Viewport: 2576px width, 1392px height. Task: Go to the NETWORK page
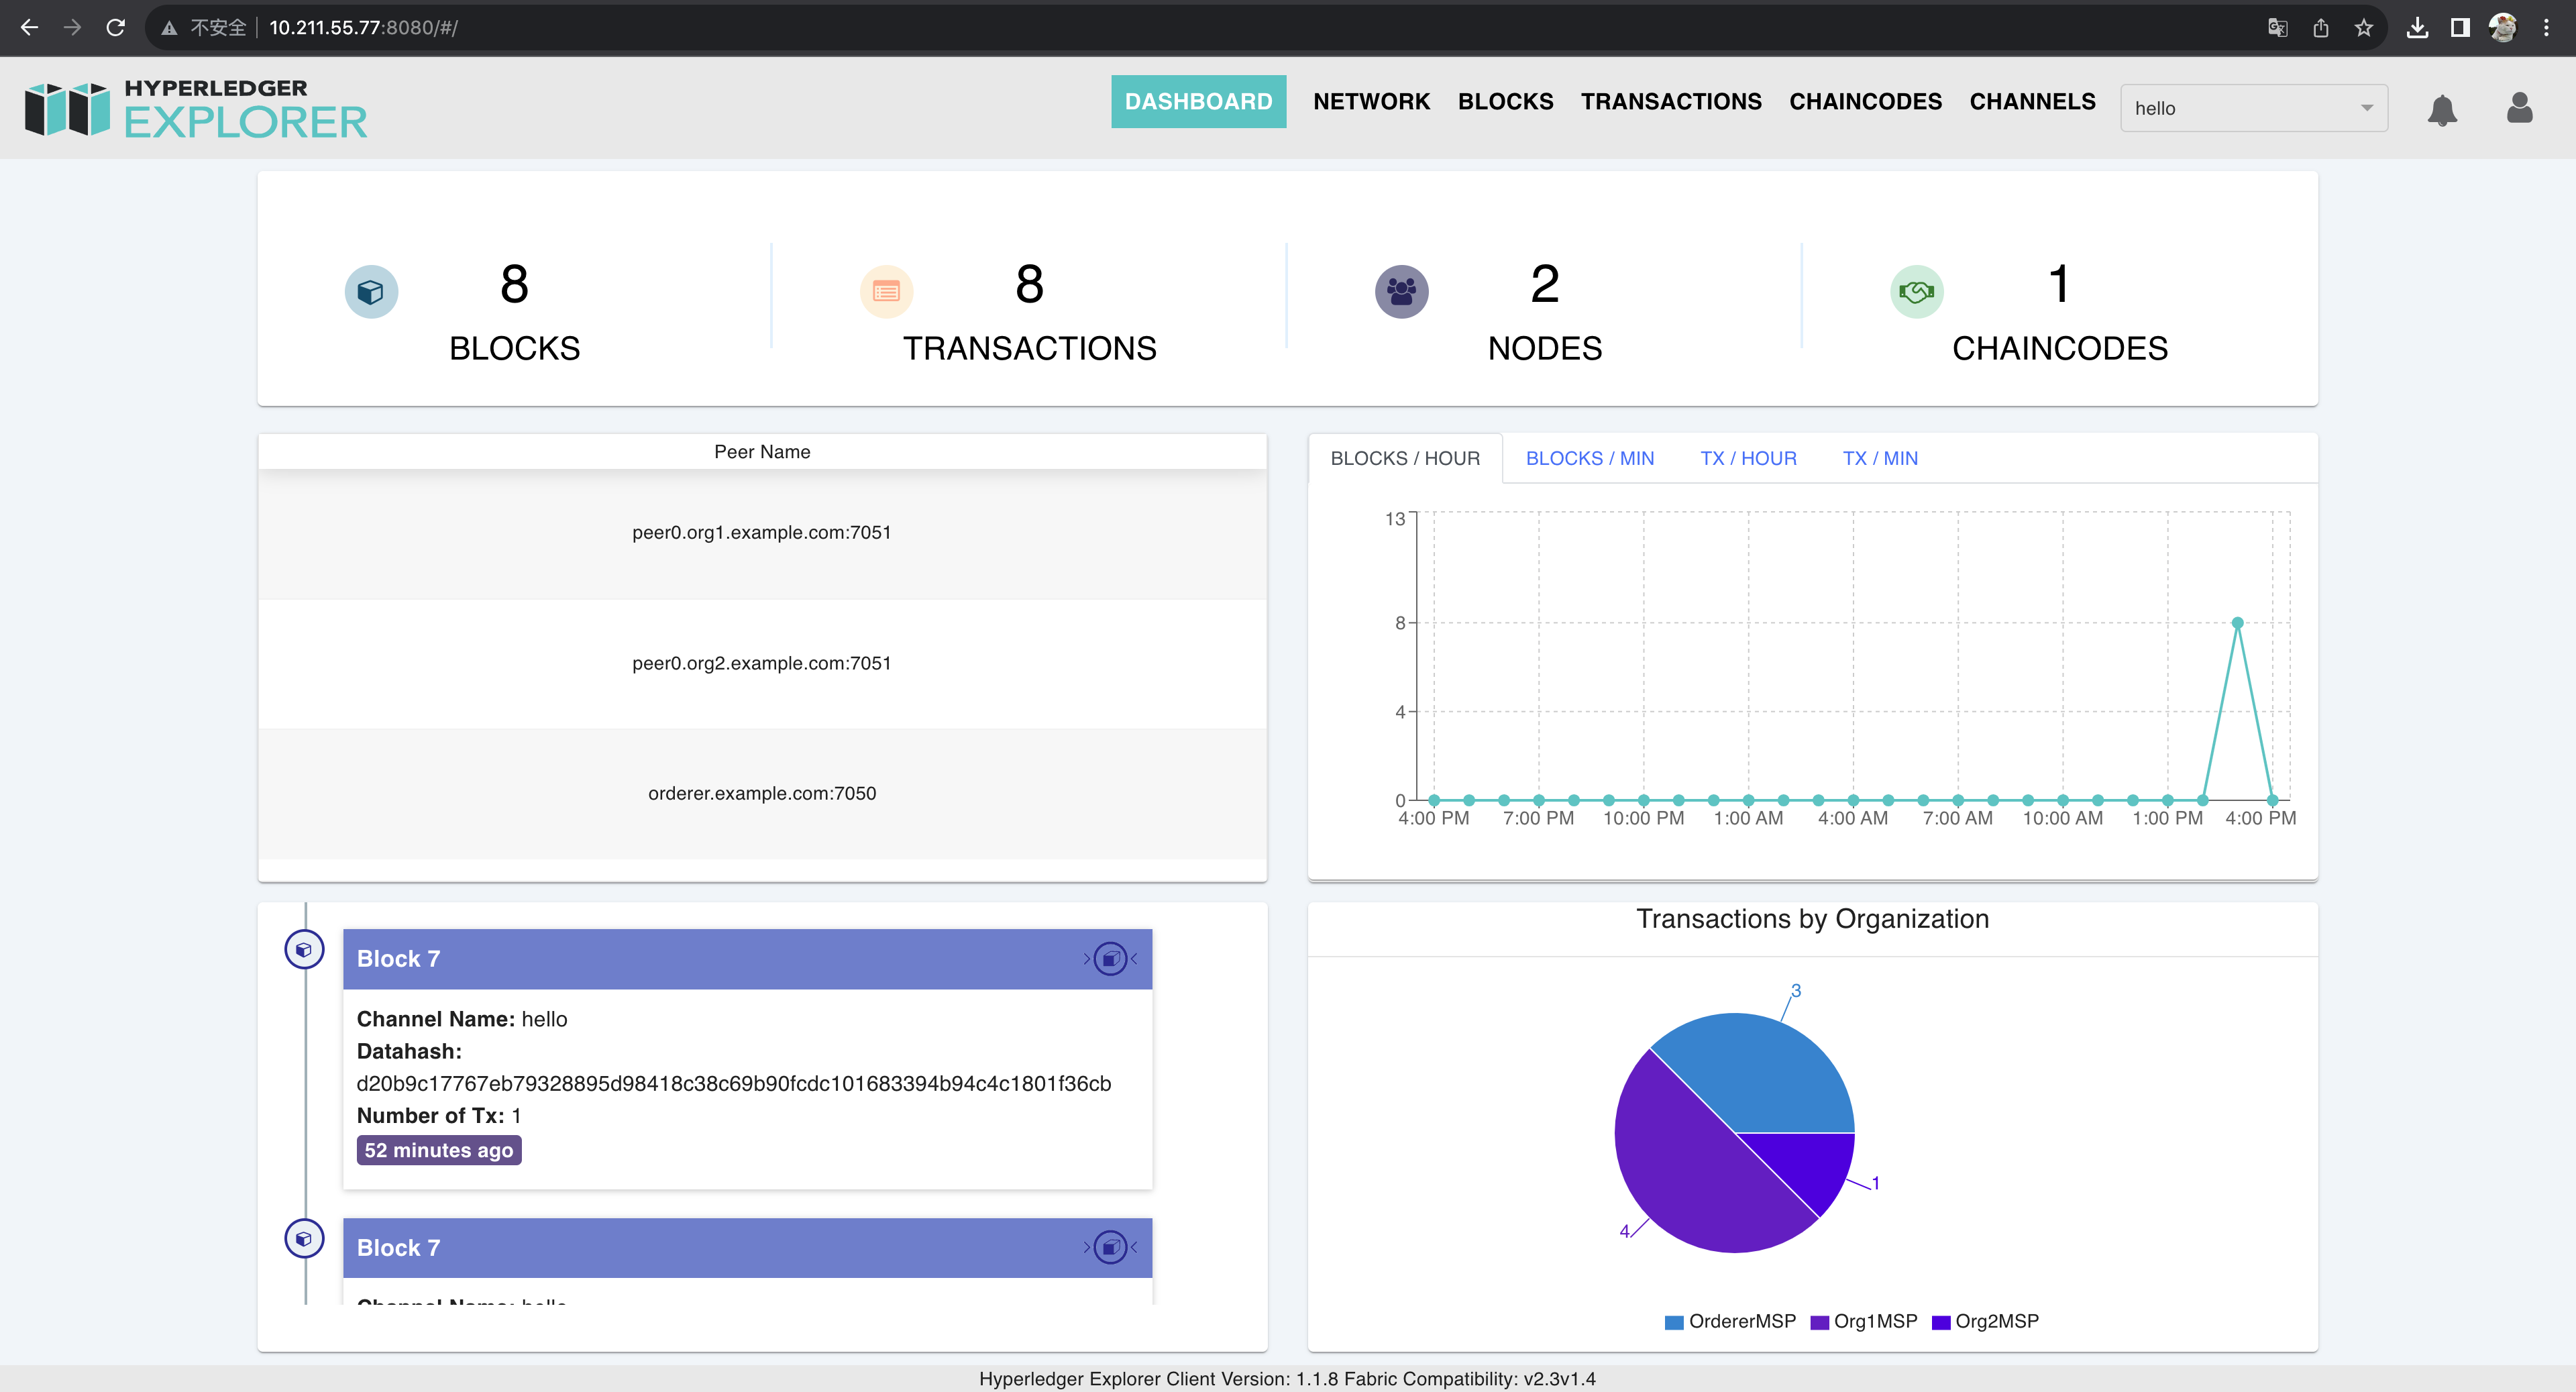point(1371,101)
